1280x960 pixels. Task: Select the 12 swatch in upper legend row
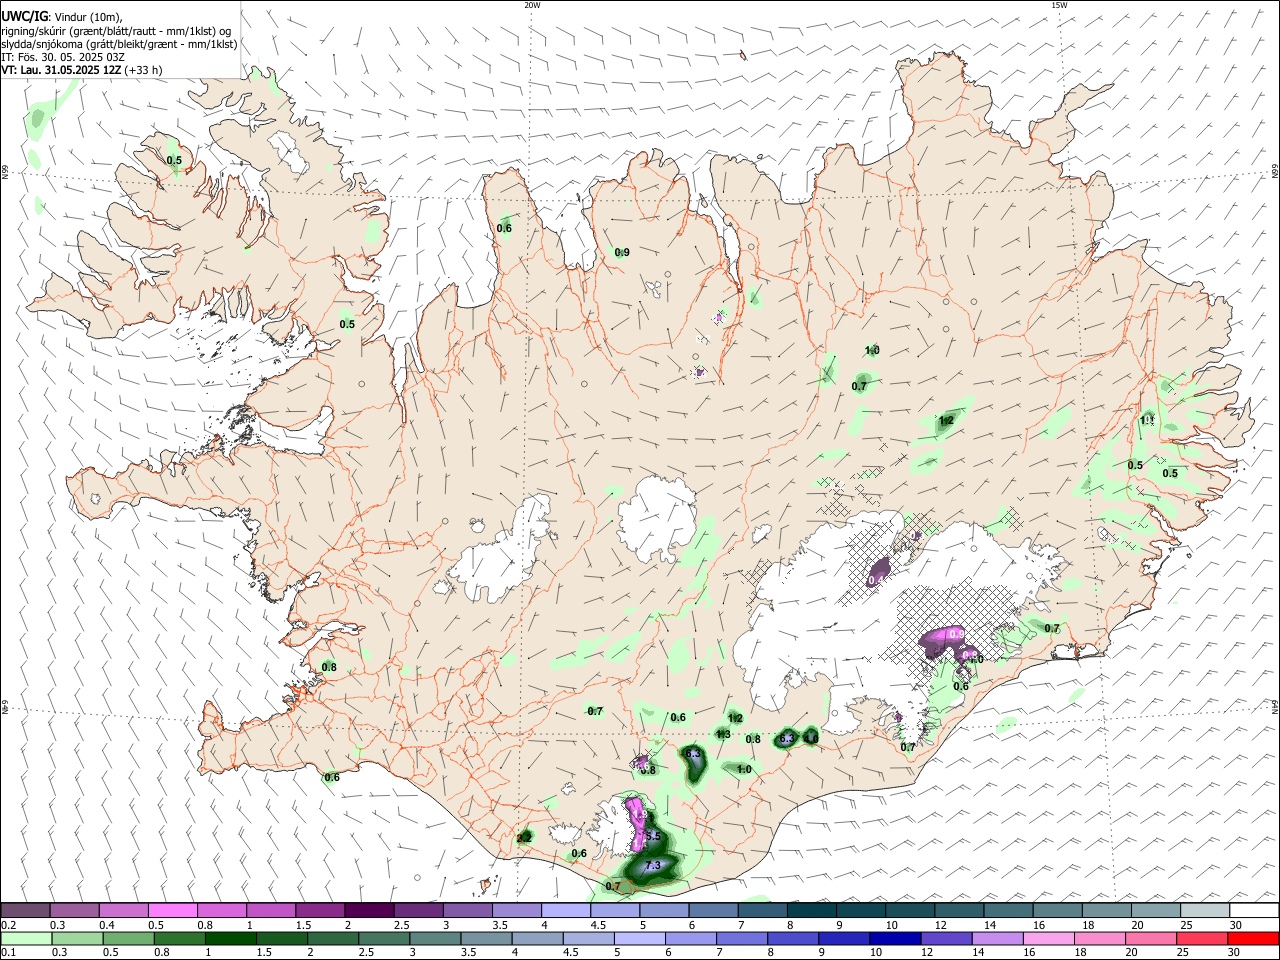959,910
